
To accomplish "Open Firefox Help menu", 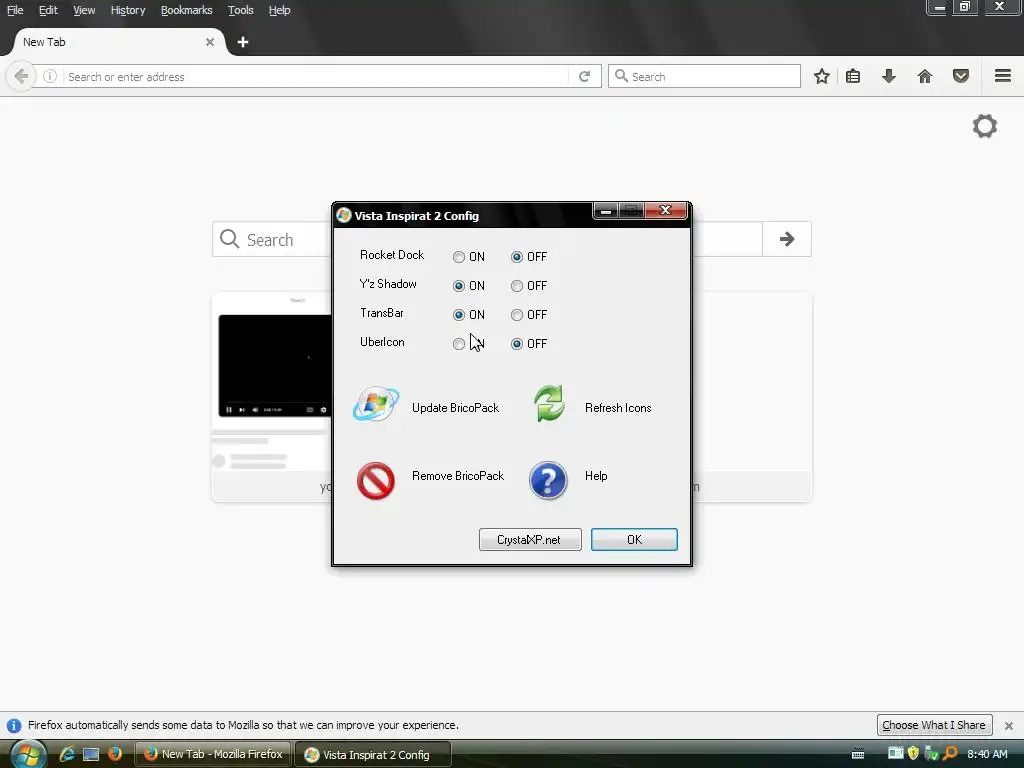I will coord(280,10).
